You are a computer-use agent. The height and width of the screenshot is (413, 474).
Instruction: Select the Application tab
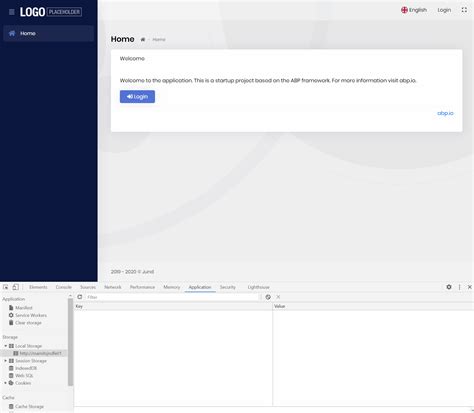200,287
